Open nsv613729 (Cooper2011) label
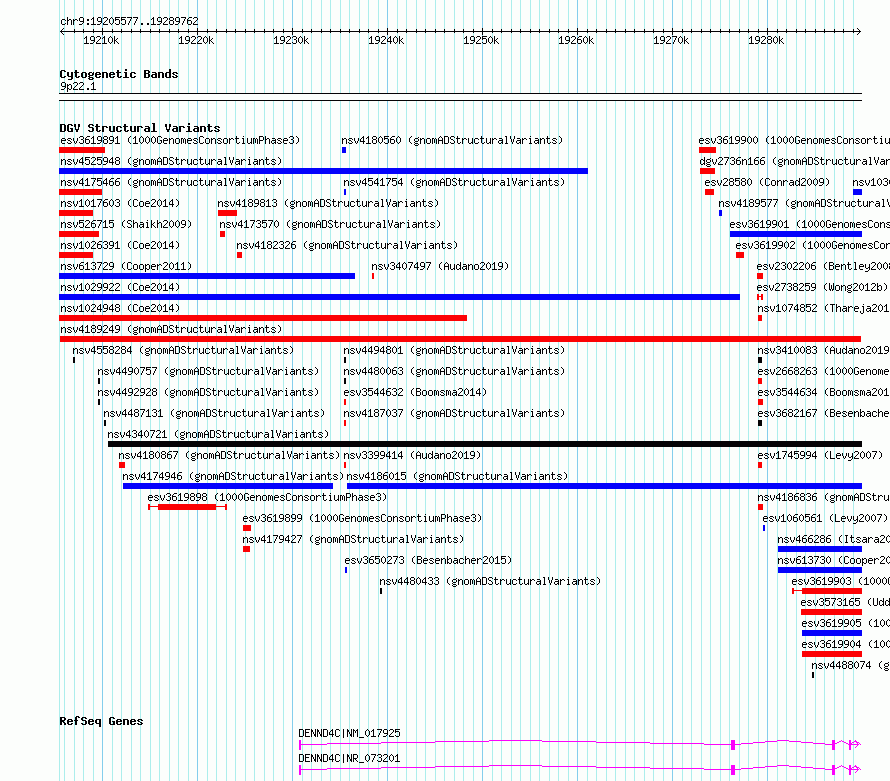 (x=126, y=266)
